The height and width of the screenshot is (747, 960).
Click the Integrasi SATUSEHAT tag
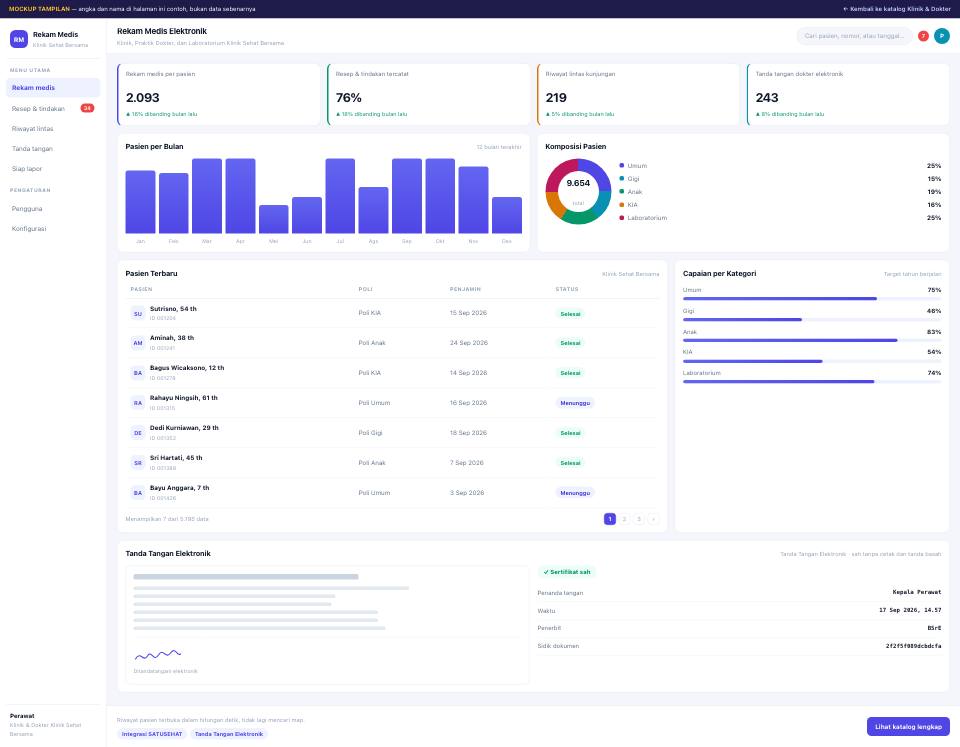[x=152, y=734]
